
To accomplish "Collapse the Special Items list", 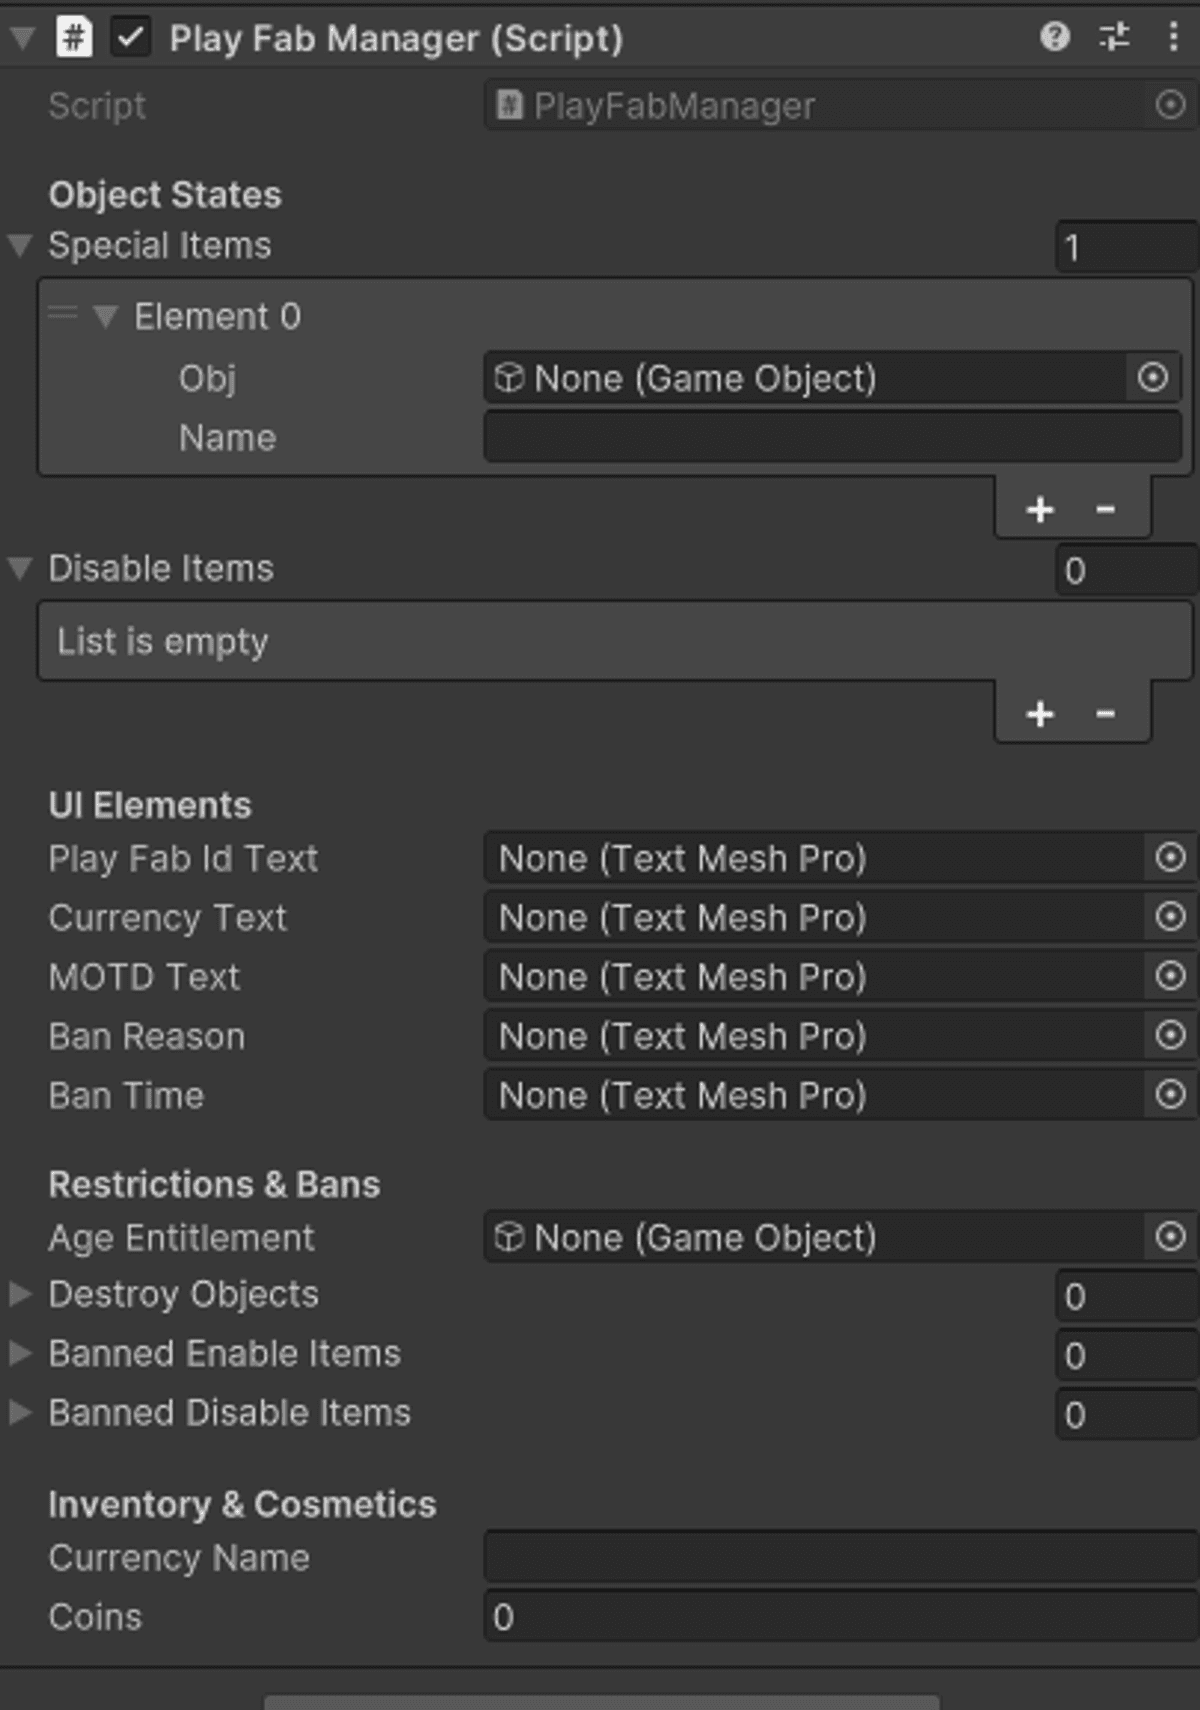I will click(20, 246).
